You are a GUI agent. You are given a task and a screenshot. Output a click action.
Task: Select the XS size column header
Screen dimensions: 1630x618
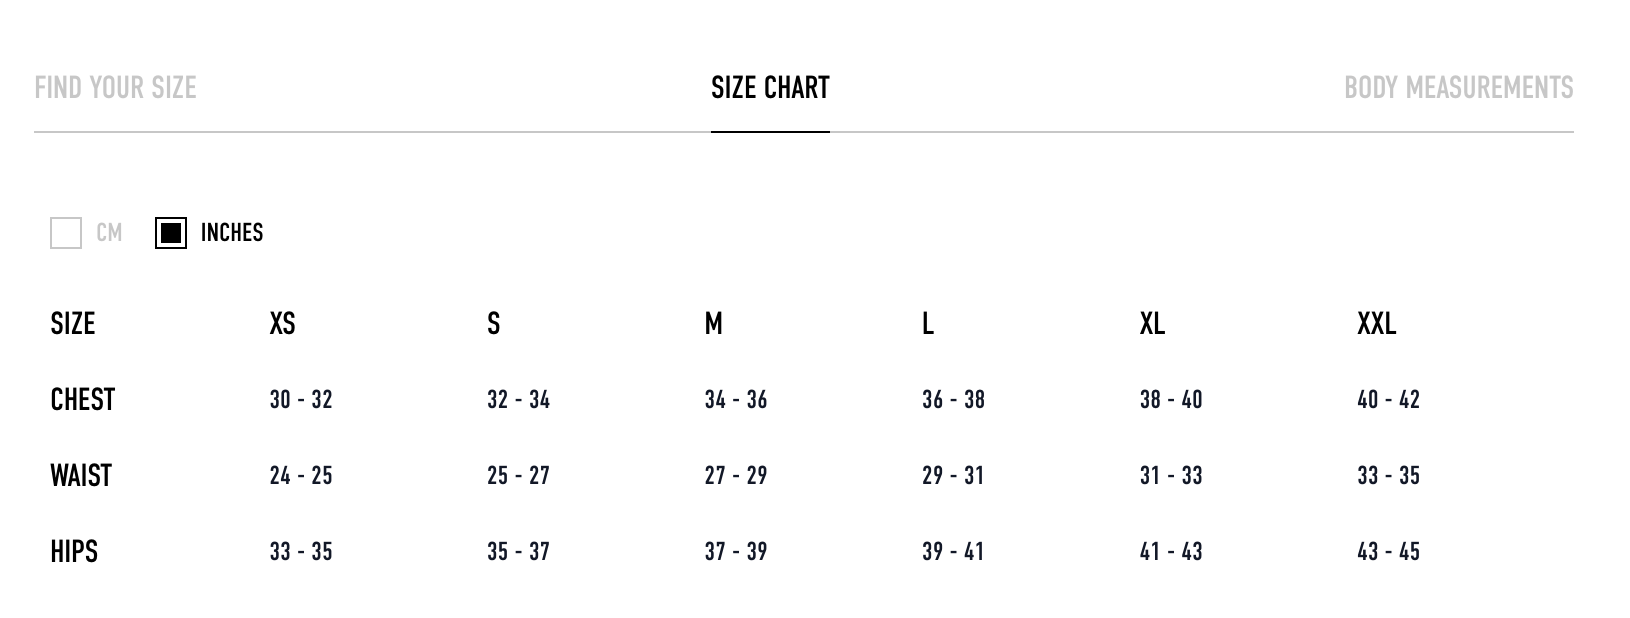click(x=282, y=324)
